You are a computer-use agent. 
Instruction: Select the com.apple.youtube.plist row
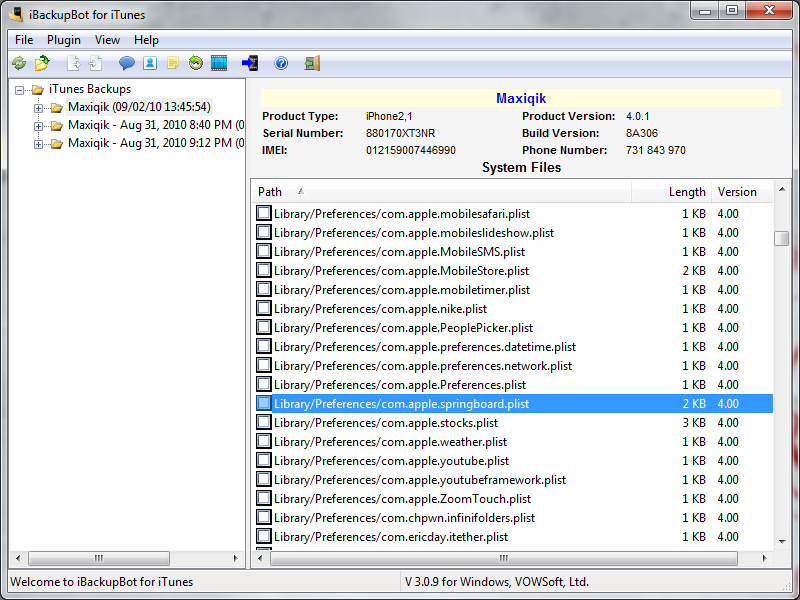[513, 460]
